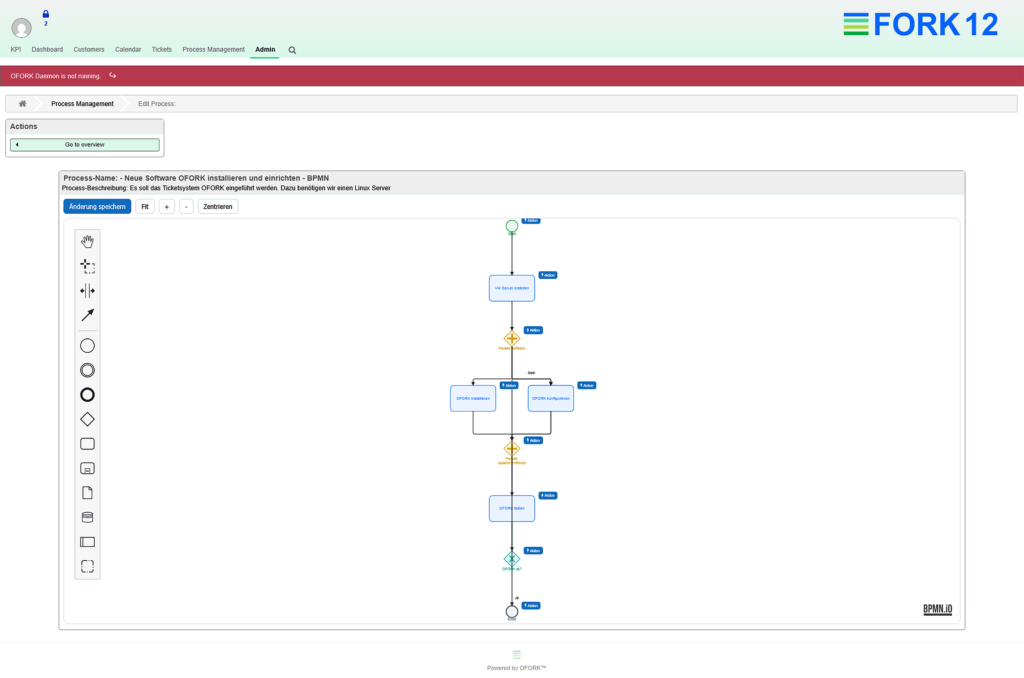This screenshot has height=678, width=1024.
Task: Click 'Änderung speichern' button
Action: point(97,206)
